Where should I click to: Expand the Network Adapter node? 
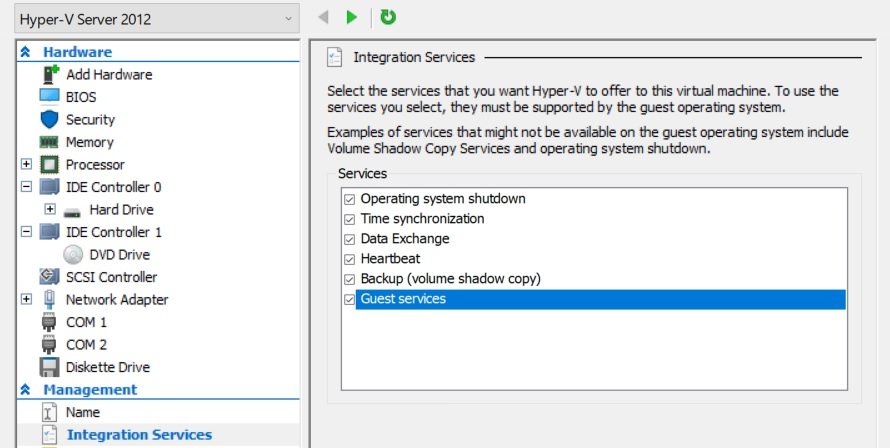click(x=26, y=300)
